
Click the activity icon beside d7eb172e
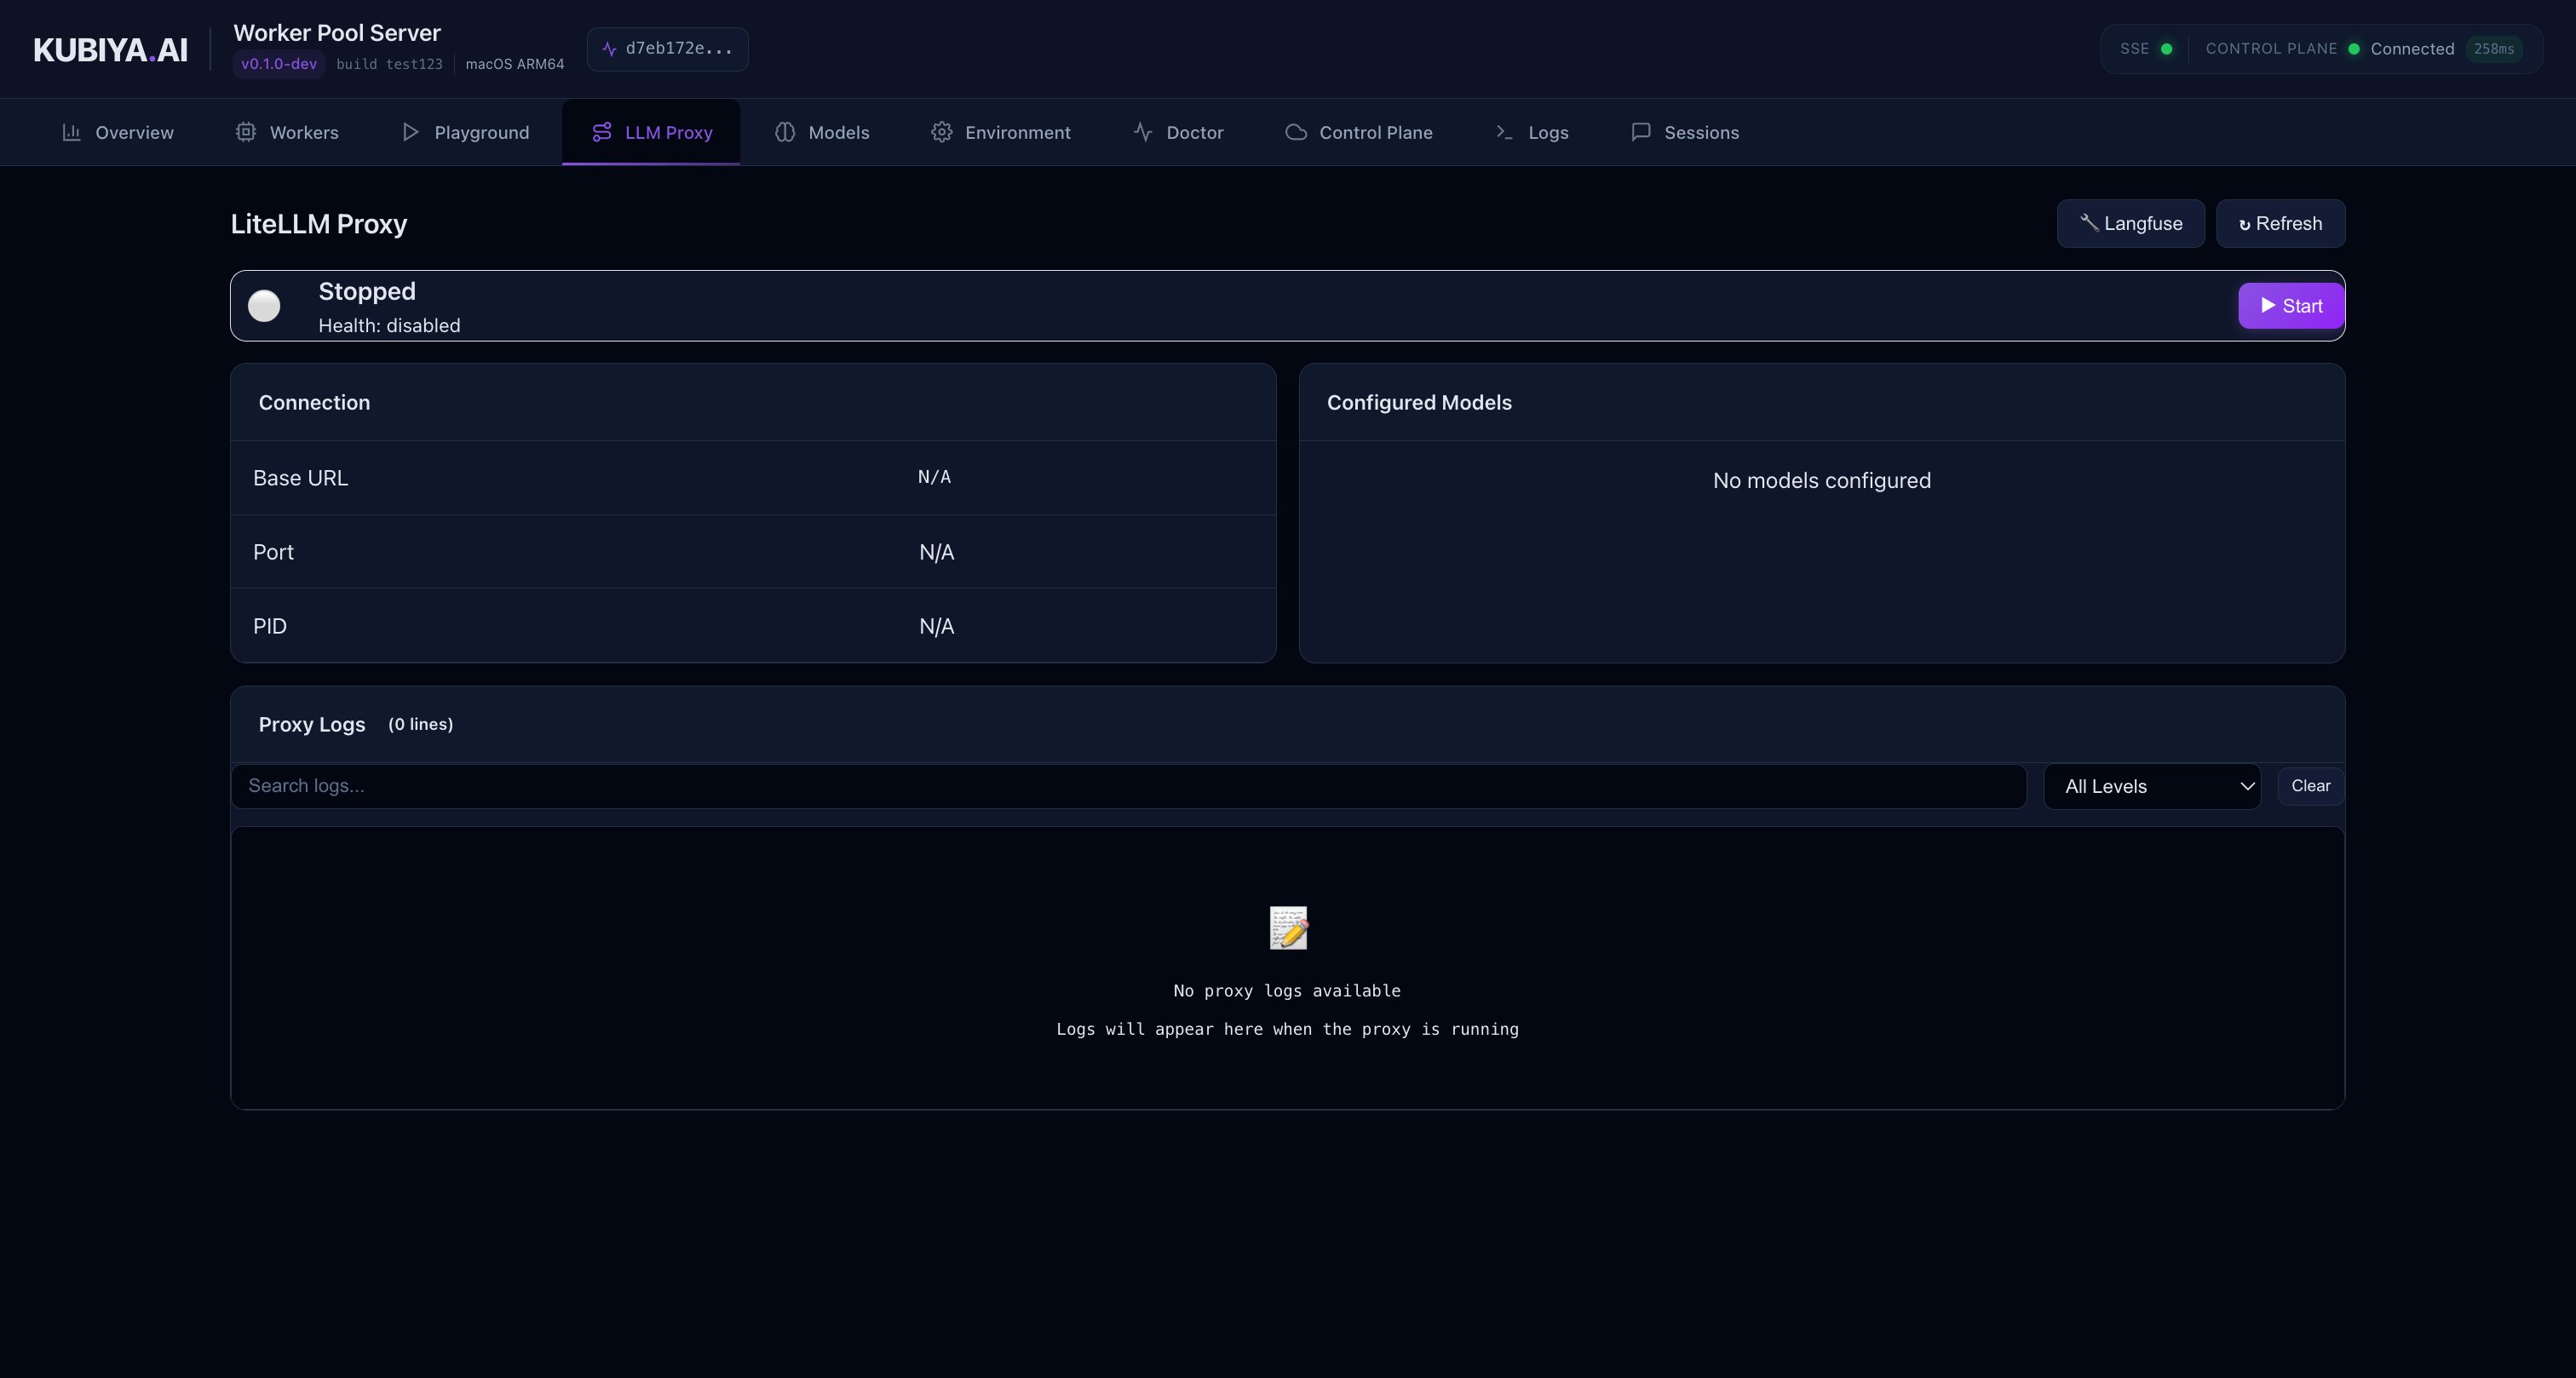pos(609,49)
